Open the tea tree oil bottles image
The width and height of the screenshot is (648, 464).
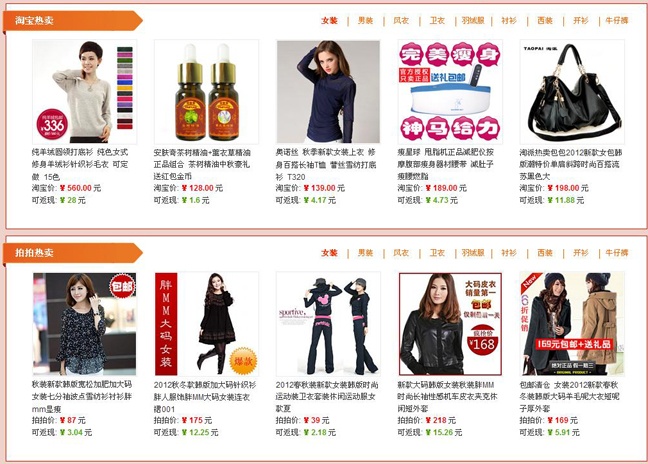206,92
